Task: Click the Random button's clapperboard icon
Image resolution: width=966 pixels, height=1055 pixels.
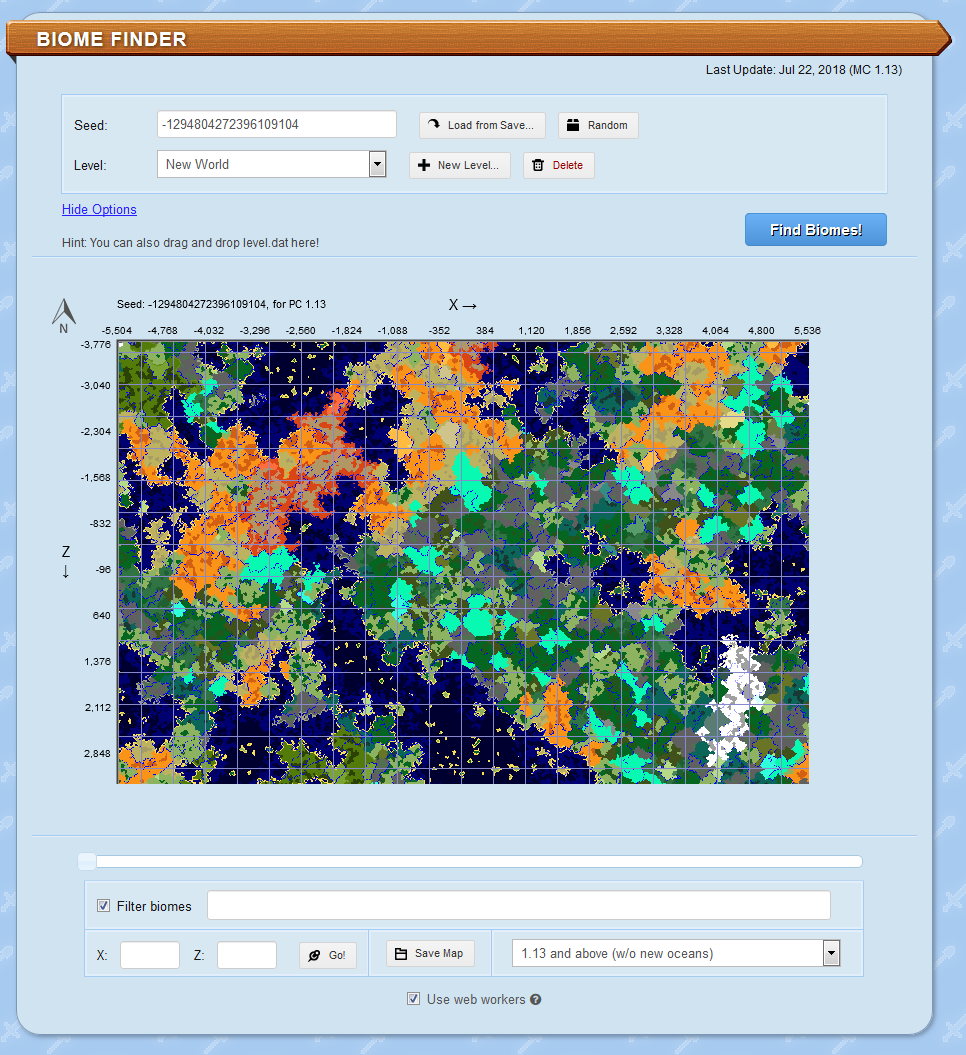Action: click(x=573, y=125)
